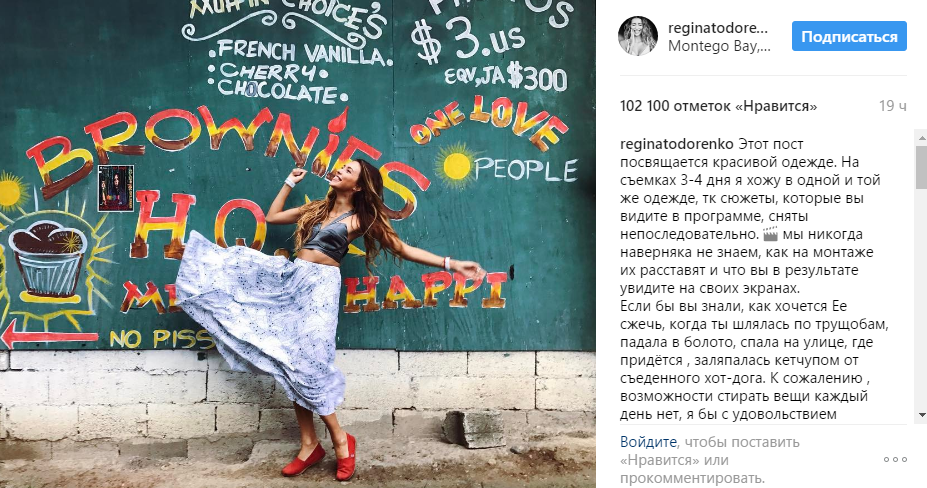Click the caption scrollbar thumb
This screenshot has width=927, height=488.
[x=921, y=167]
